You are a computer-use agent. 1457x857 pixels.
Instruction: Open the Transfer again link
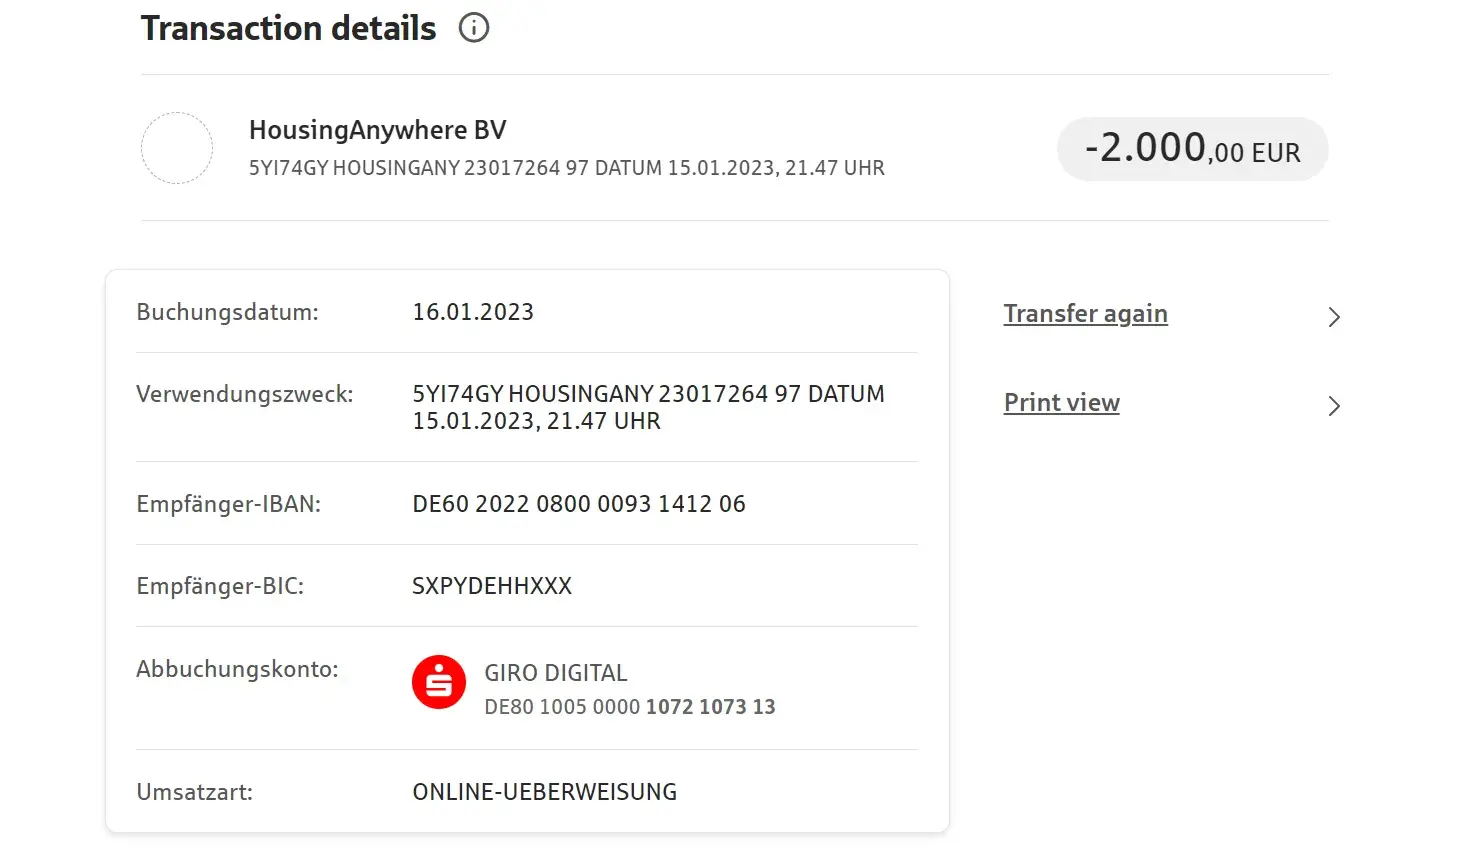tap(1085, 314)
